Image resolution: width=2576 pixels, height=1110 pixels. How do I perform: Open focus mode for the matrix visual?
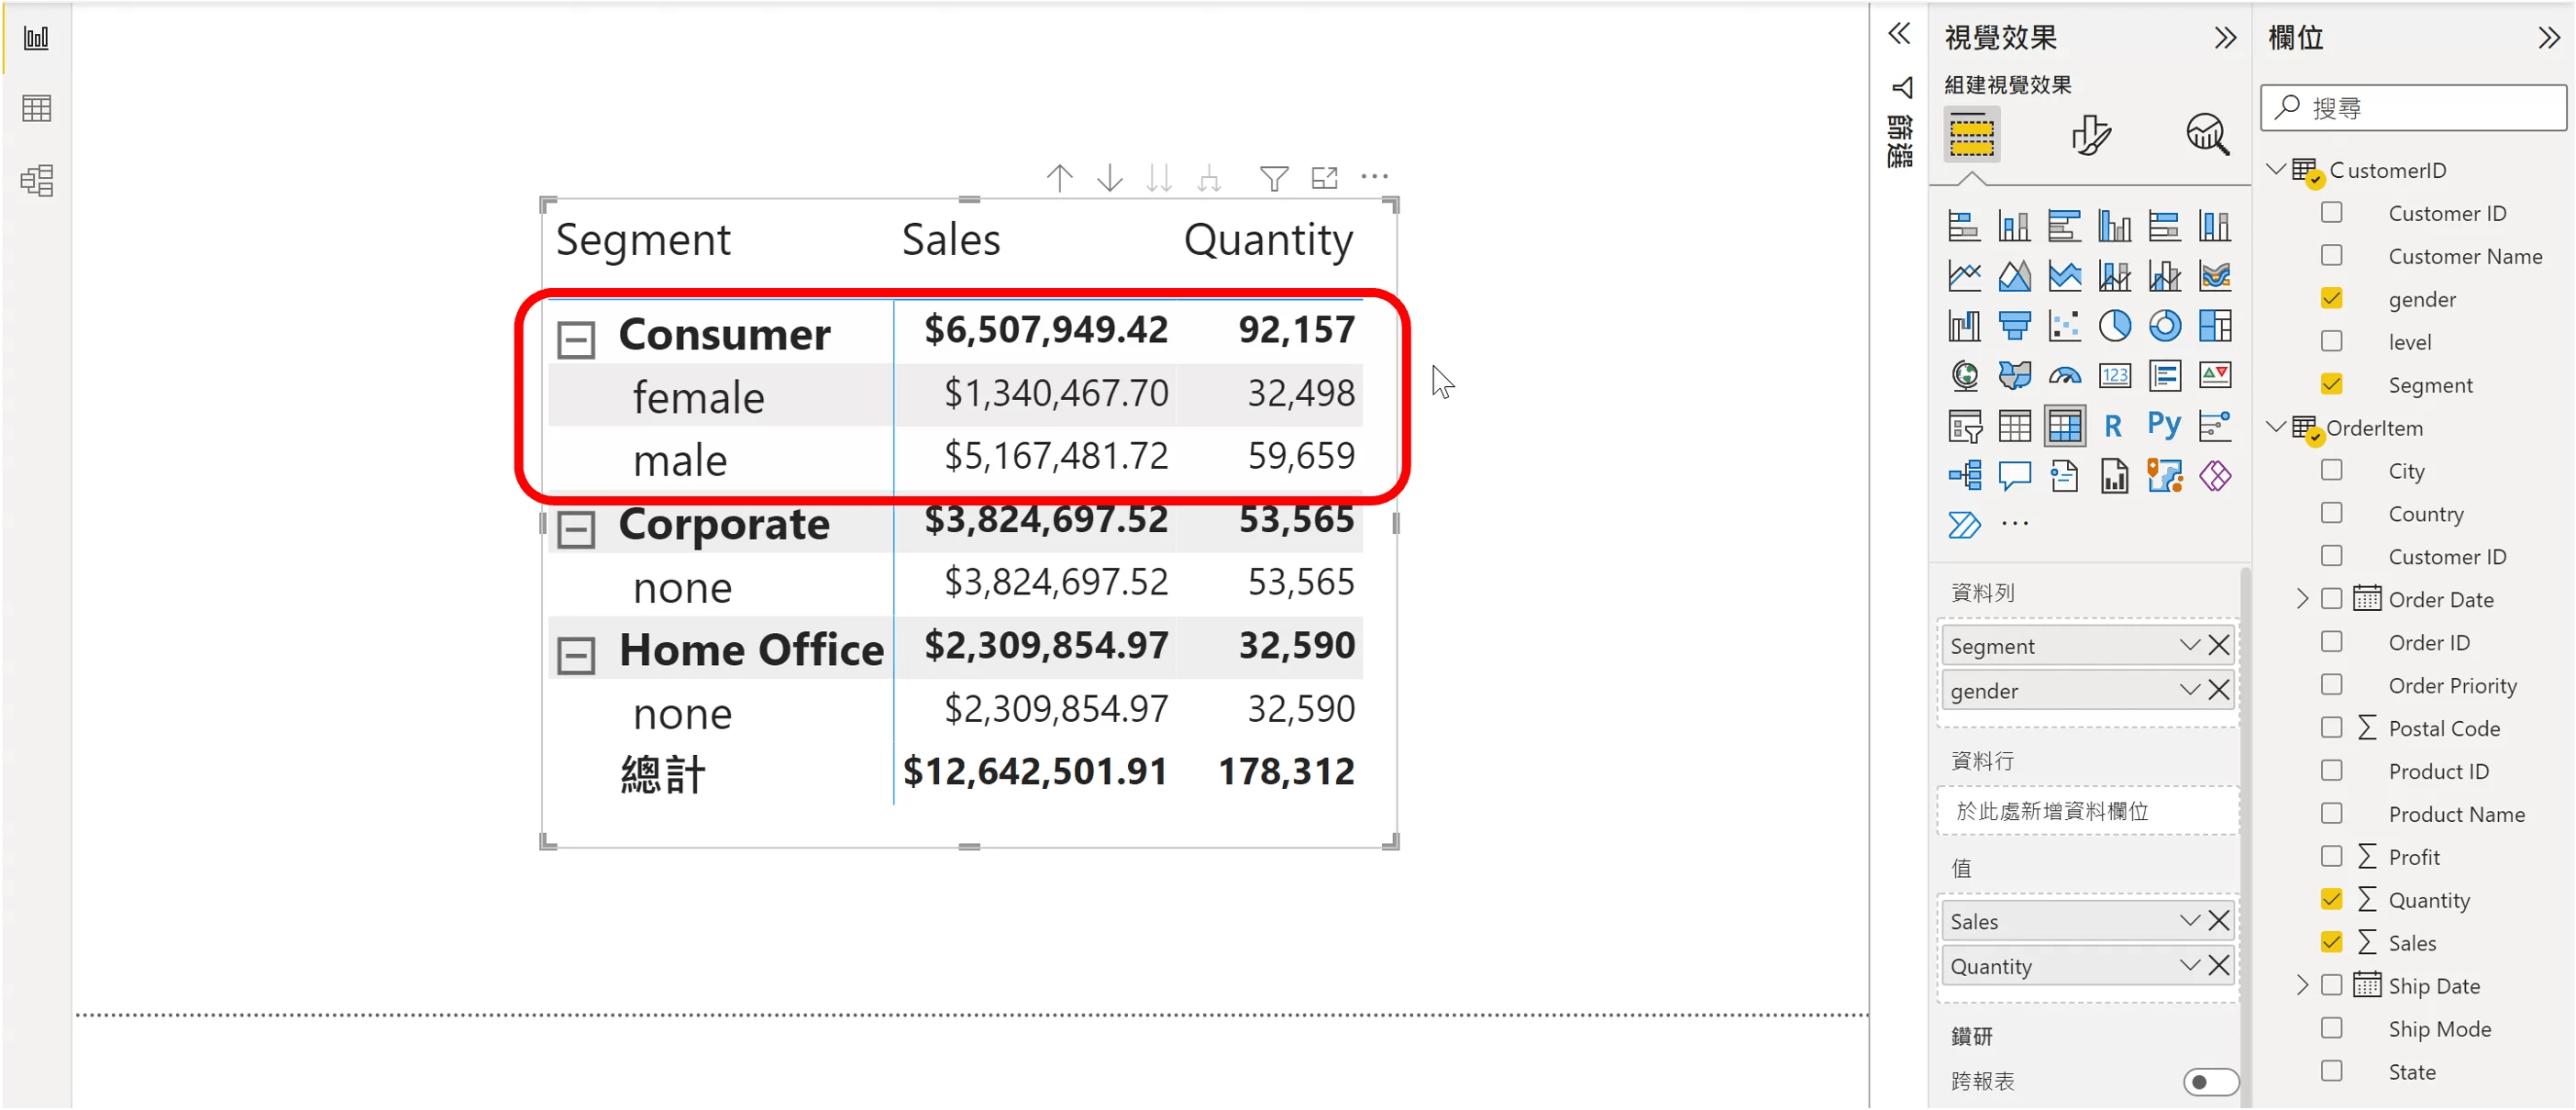click(1324, 179)
